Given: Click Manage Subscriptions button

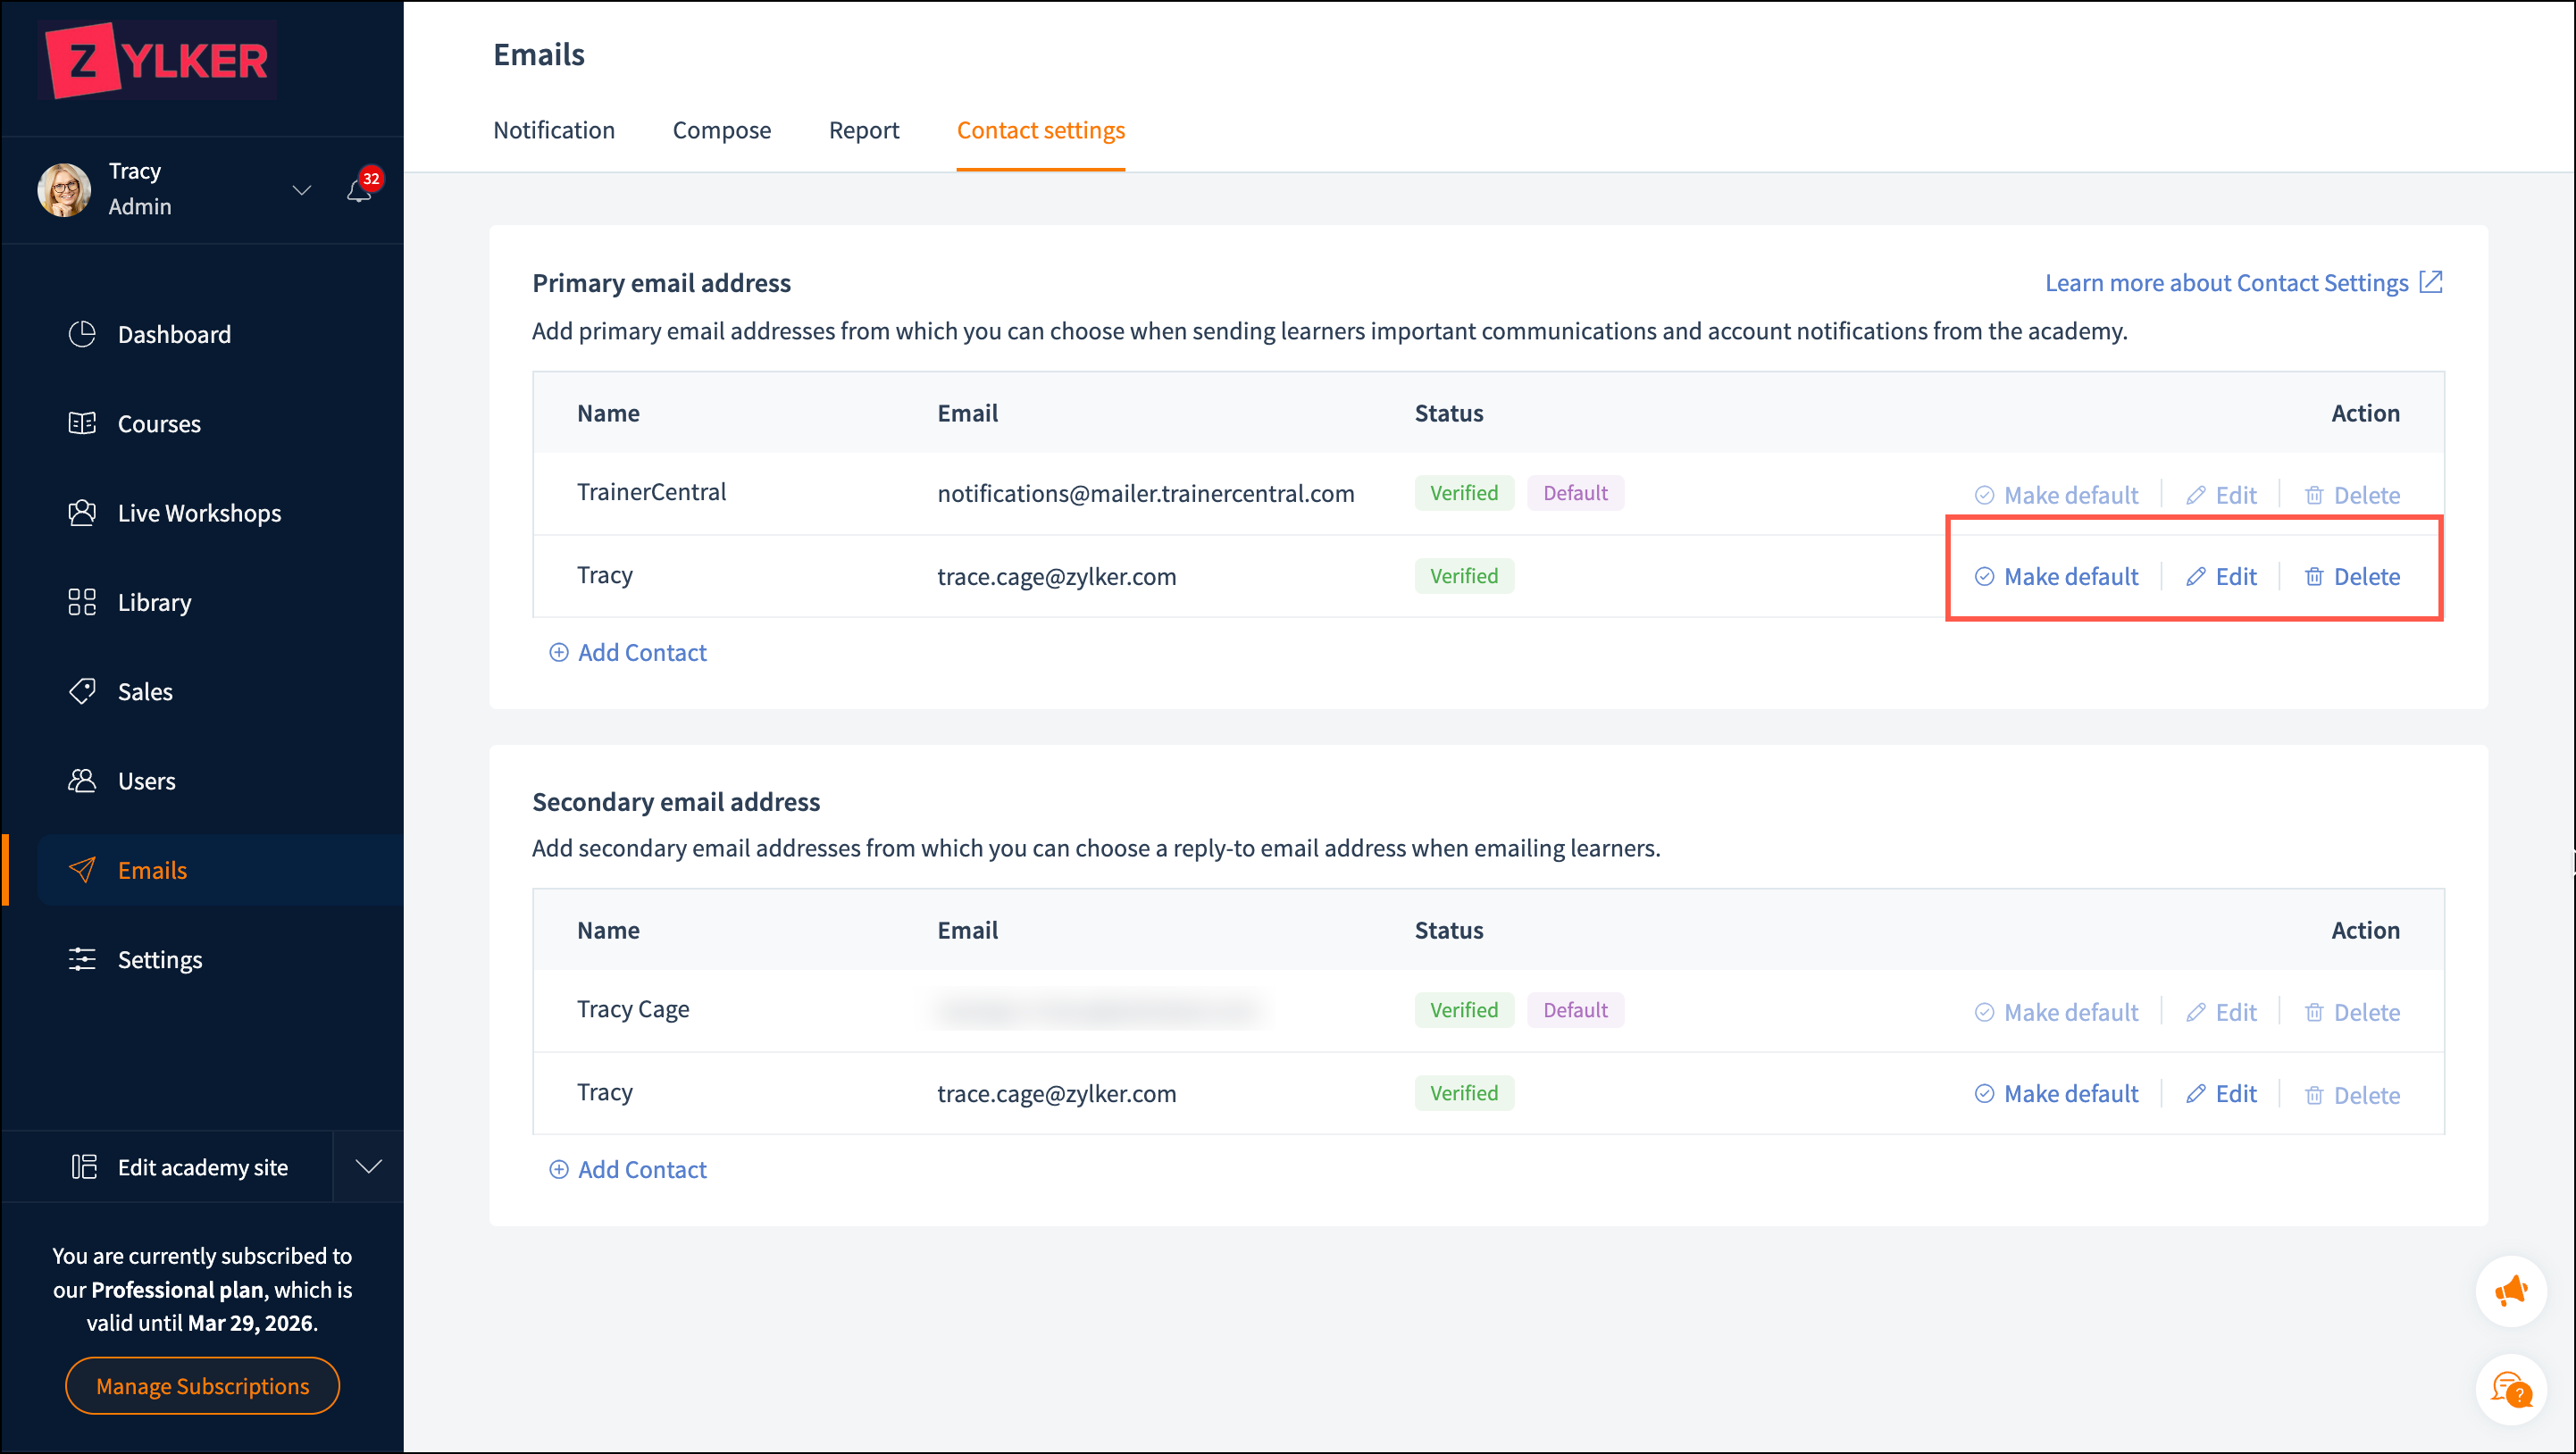Looking at the screenshot, I should click(x=202, y=1385).
